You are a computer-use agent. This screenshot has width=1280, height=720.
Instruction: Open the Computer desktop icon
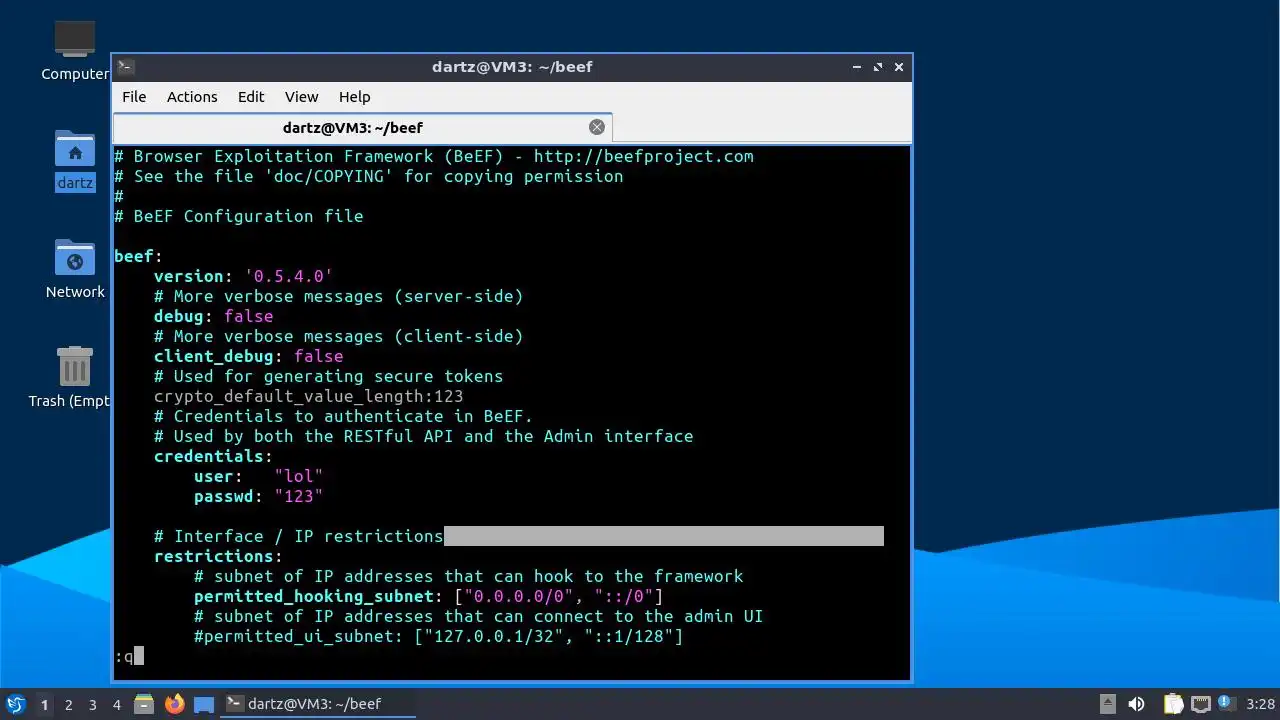(x=75, y=51)
